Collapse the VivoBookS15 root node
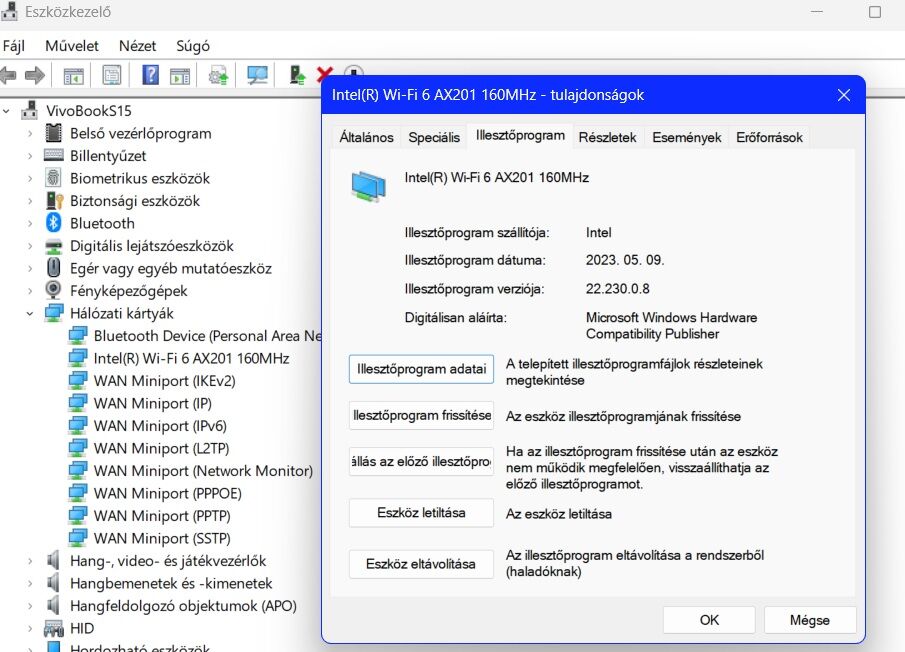 tap(6, 110)
